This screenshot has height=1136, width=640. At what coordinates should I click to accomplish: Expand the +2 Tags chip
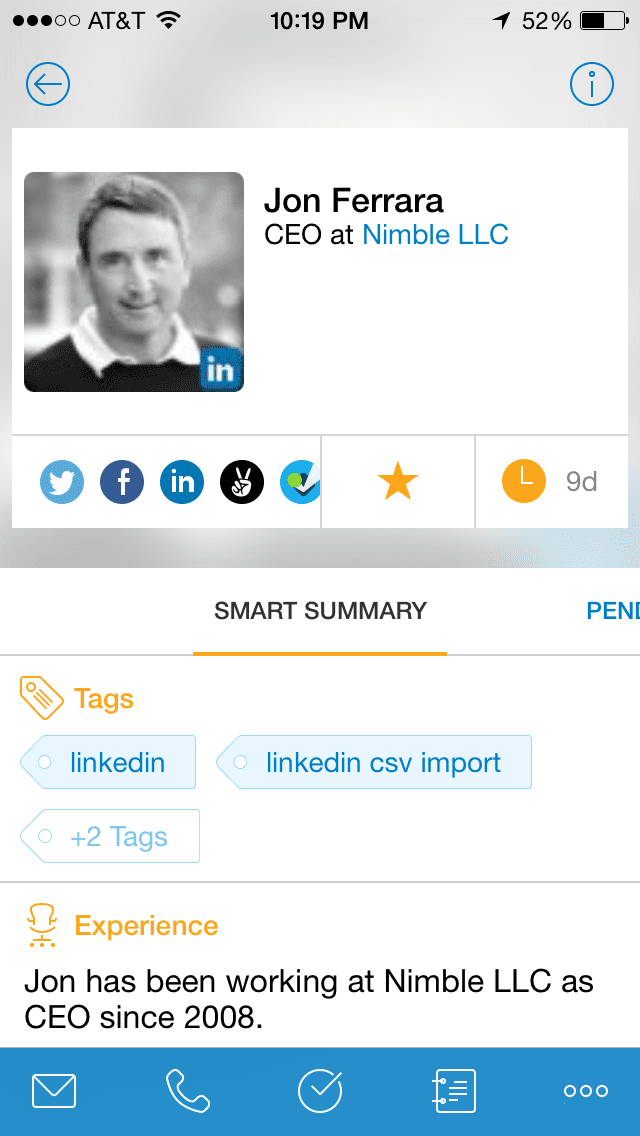tap(110, 835)
